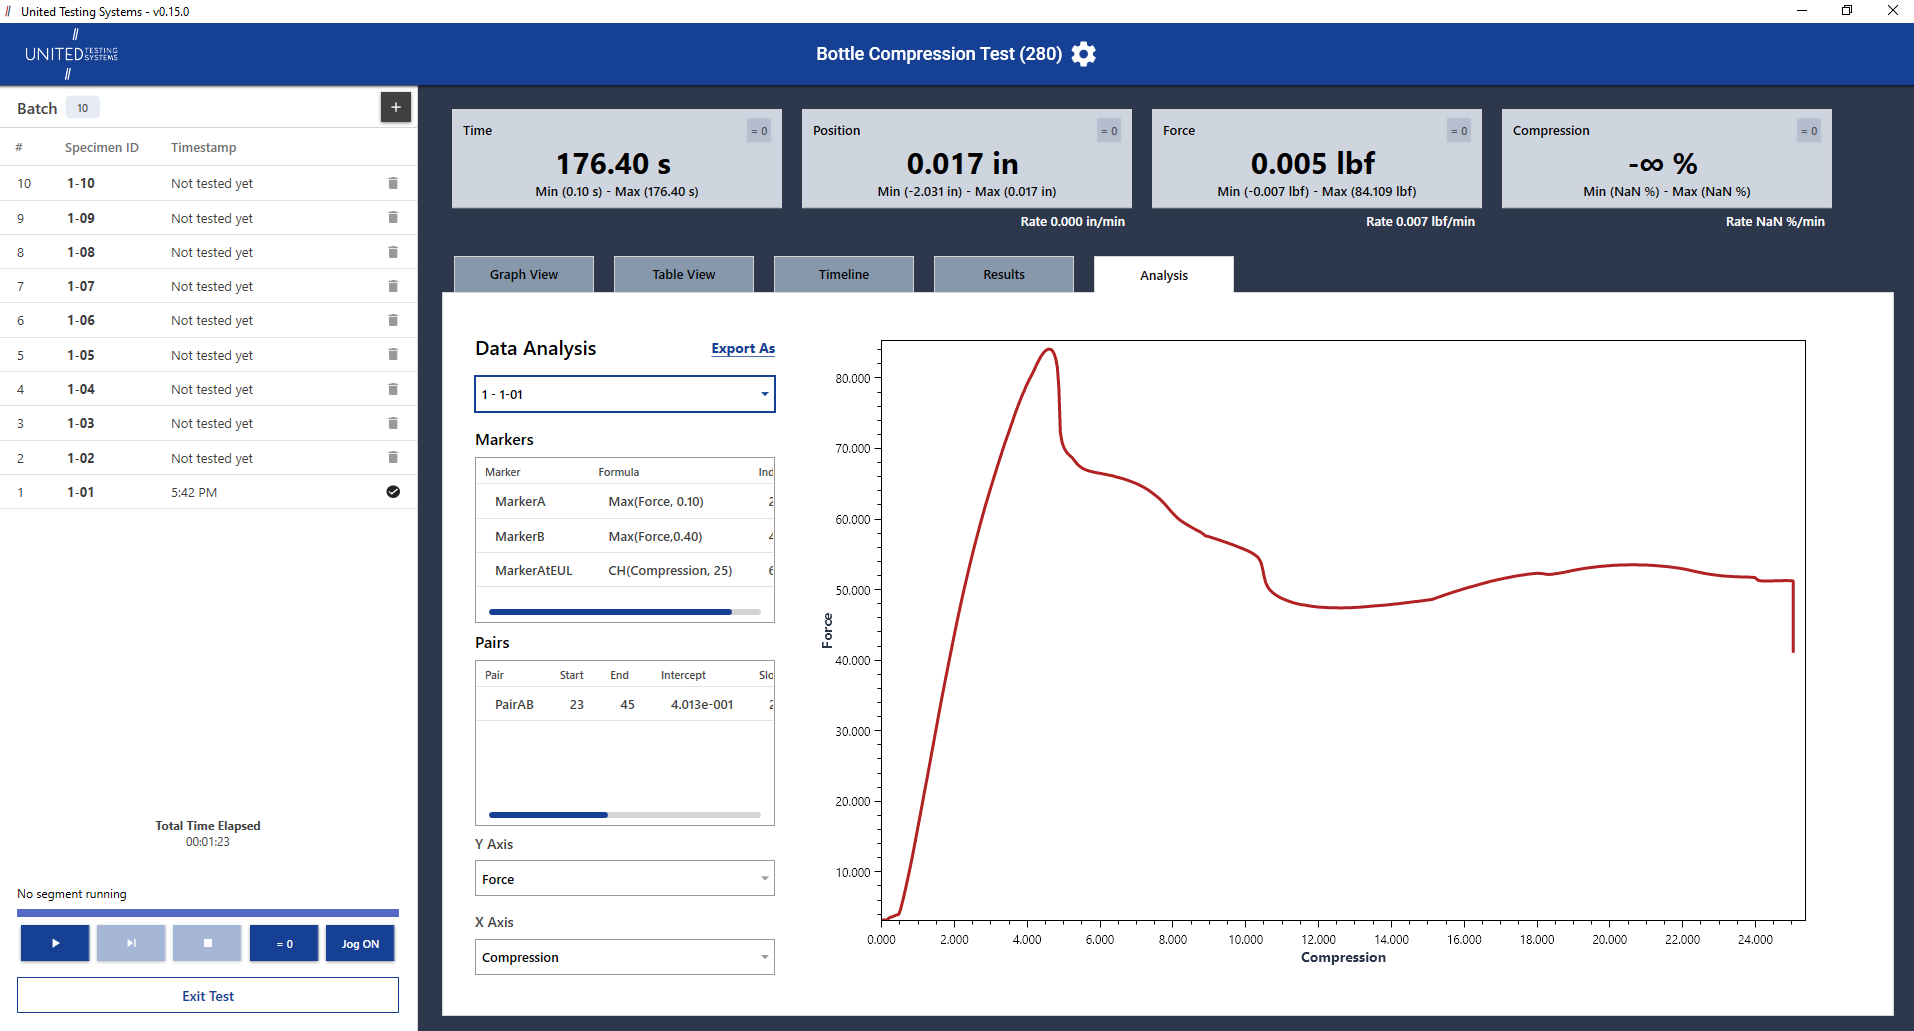This screenshot has height=1031, width=1914.
Task: Delete specimen 1-07 using trash icon
Action: [393, 286]
